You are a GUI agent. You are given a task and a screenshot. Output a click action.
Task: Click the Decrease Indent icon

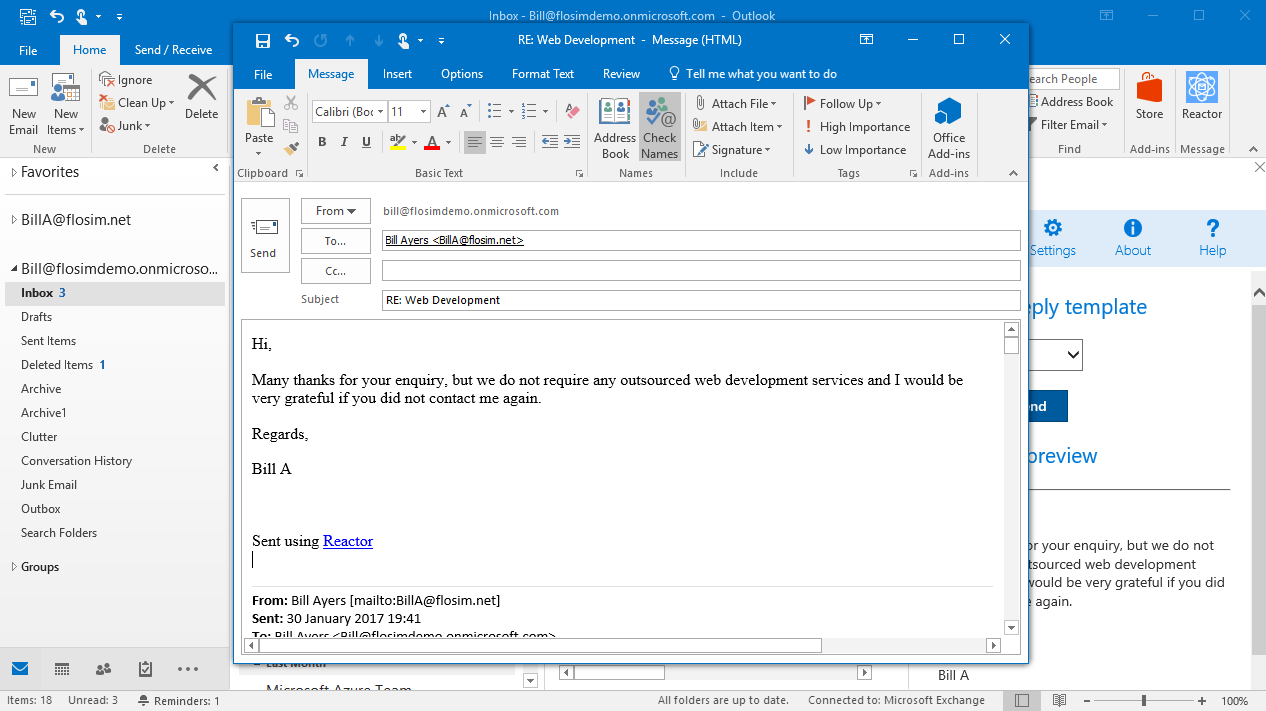[550, 142]
